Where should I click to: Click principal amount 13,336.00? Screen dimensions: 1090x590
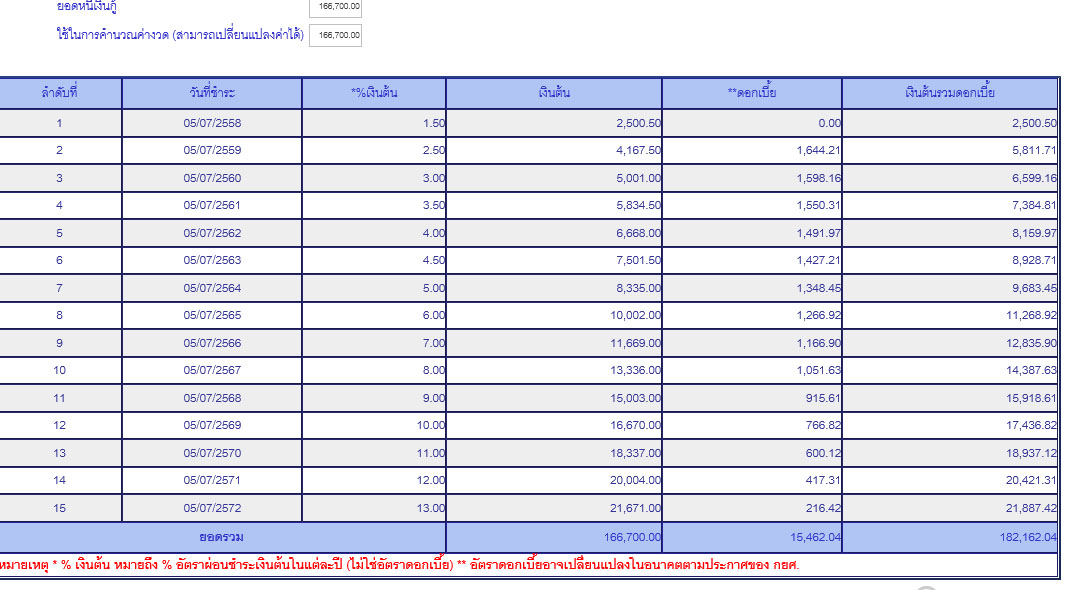(635, 370)
